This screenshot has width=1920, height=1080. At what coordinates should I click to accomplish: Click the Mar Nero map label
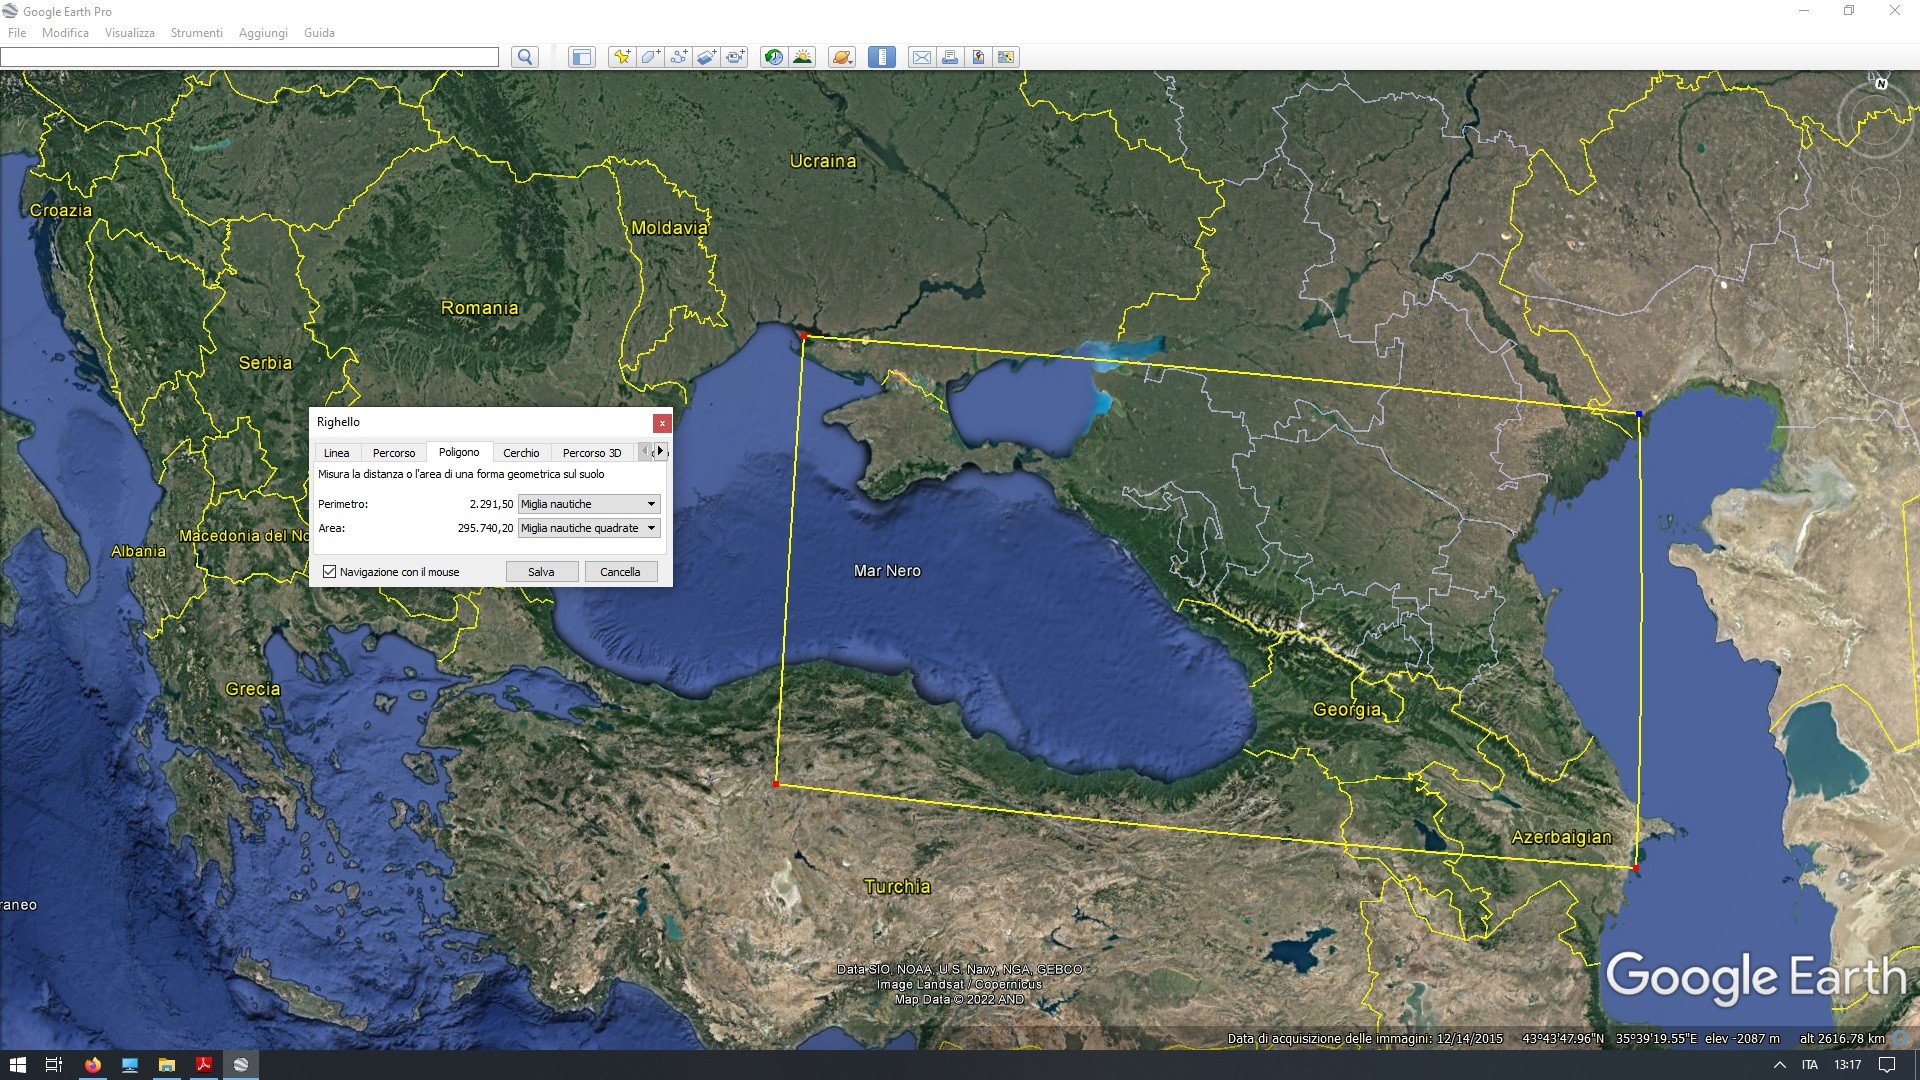887,571
